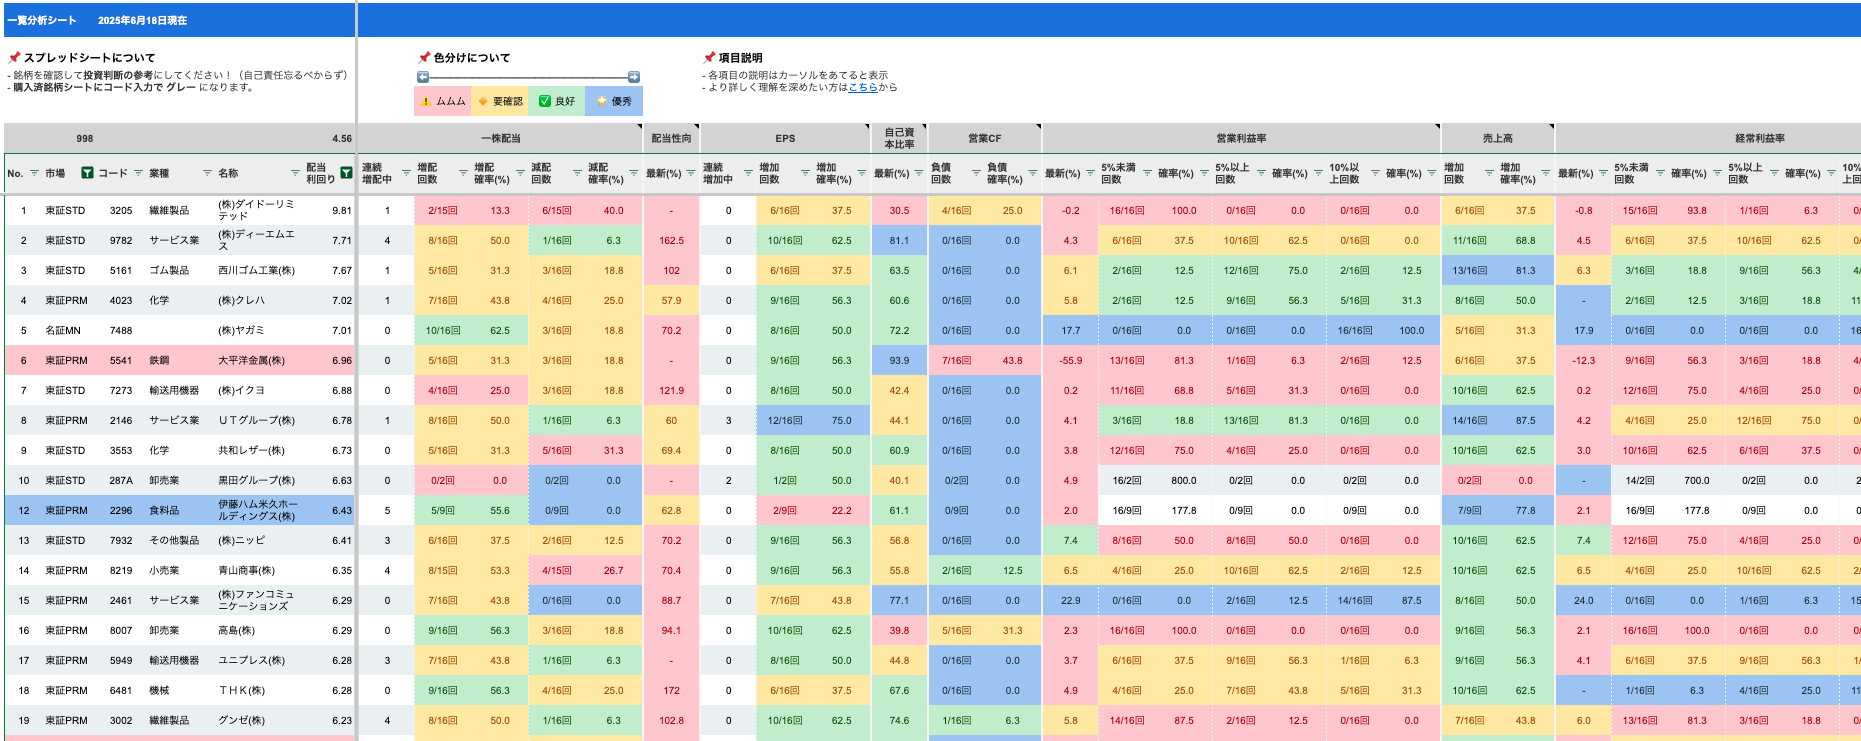Select the 162.5 payout ratio cell
Image resolution: width=1861 pixels, height=741 pixels.
click(671, 240)
